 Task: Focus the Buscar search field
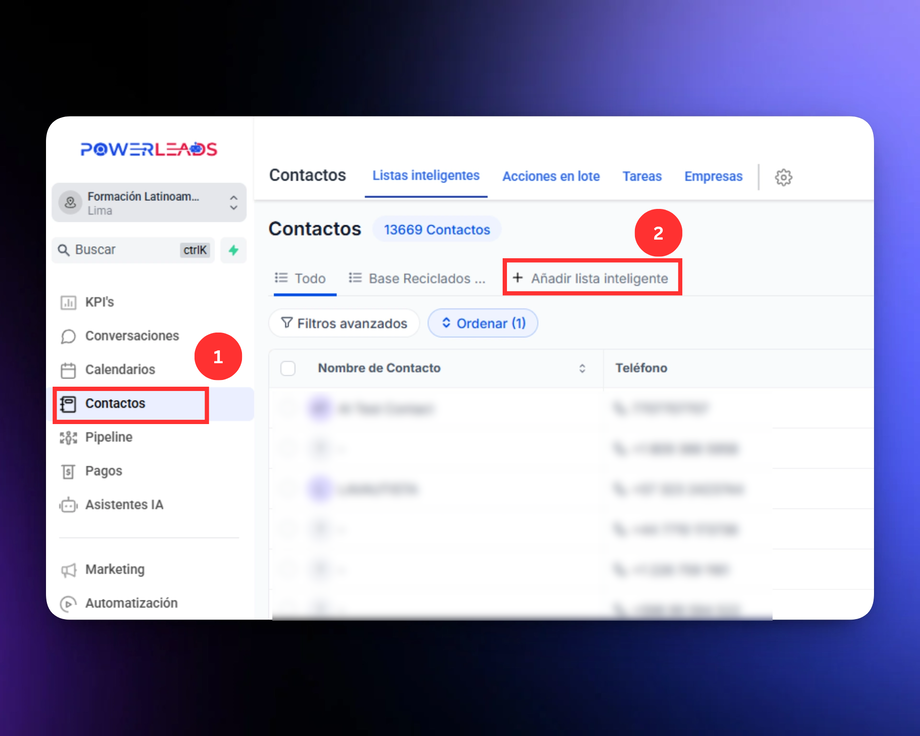pyautogui.click(x=133, y=251)
